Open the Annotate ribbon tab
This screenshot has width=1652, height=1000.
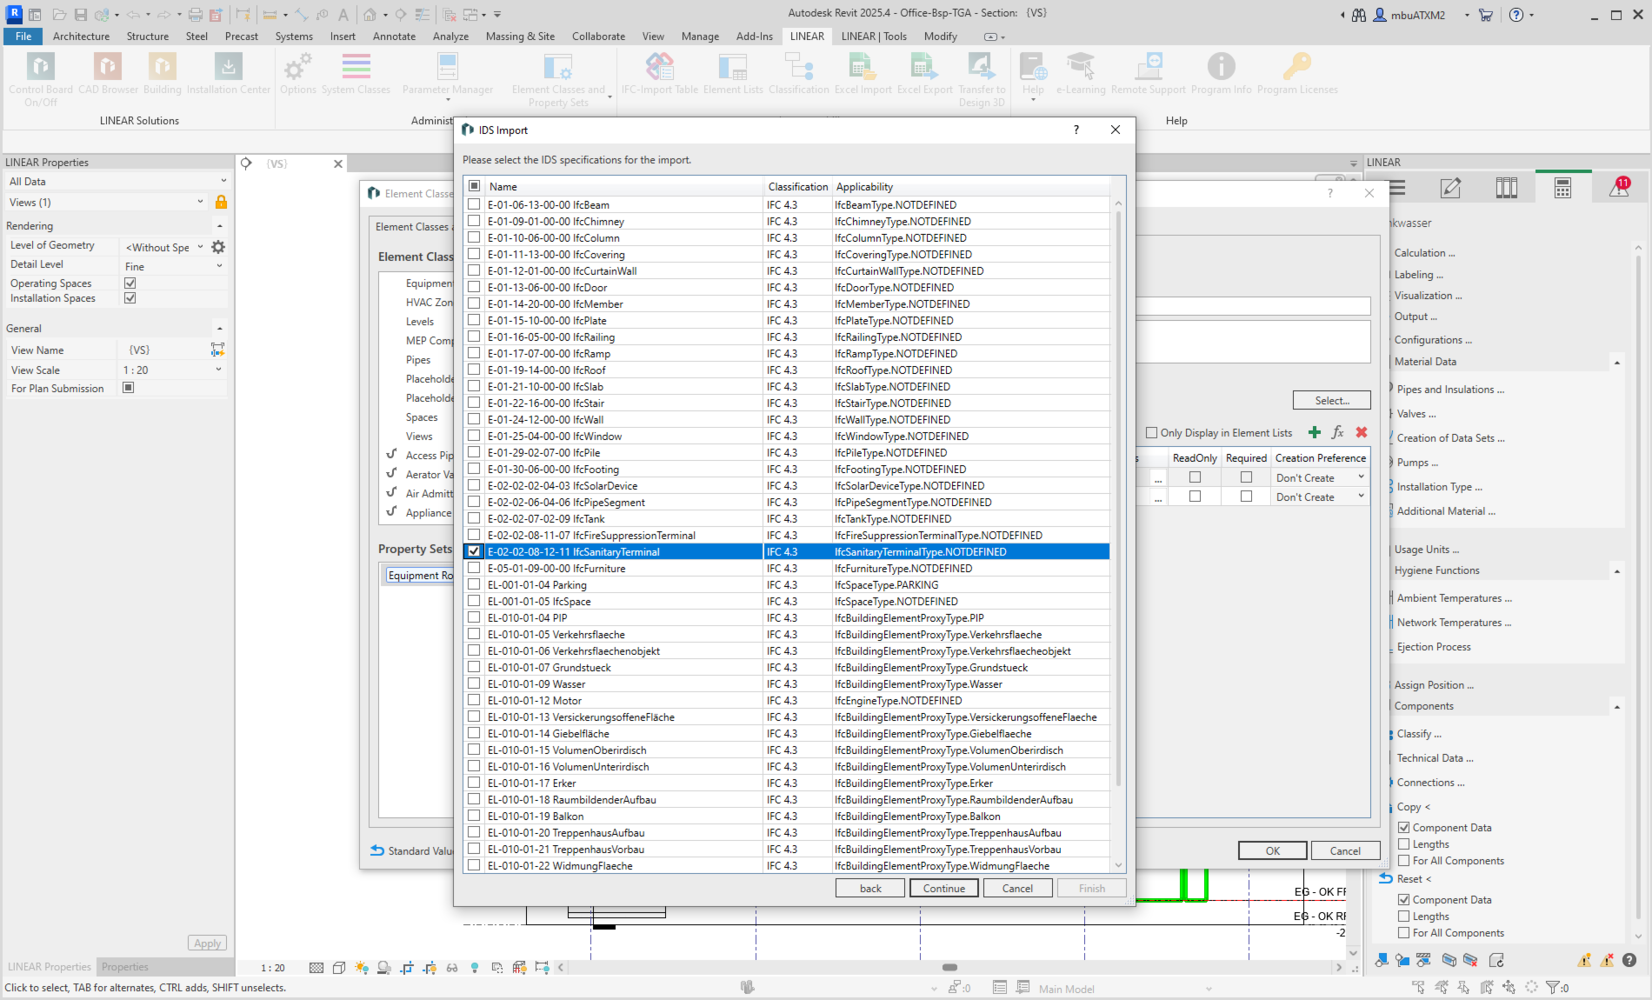click(x=394, y=36)
